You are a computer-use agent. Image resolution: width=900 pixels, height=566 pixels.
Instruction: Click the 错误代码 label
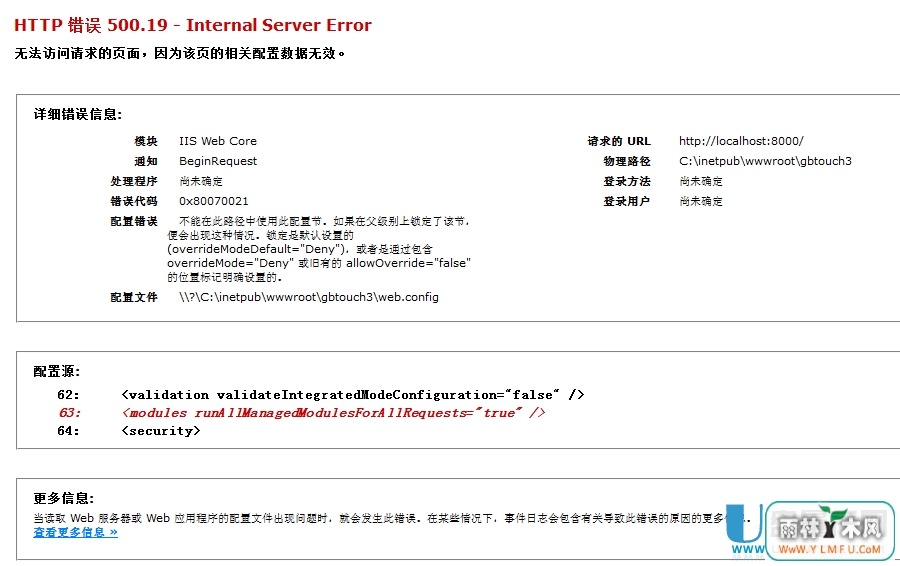pos(134,201)
